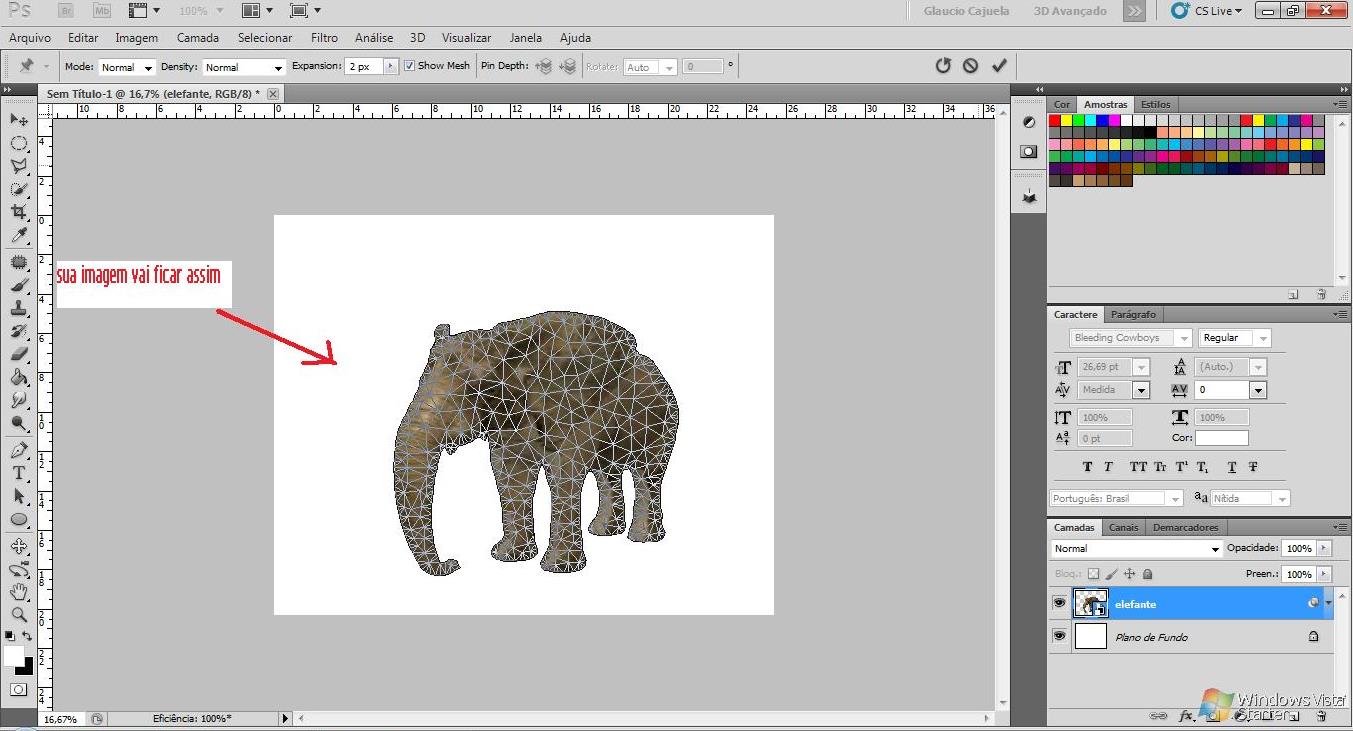Open the Arquivo menu

click(30, 38)
